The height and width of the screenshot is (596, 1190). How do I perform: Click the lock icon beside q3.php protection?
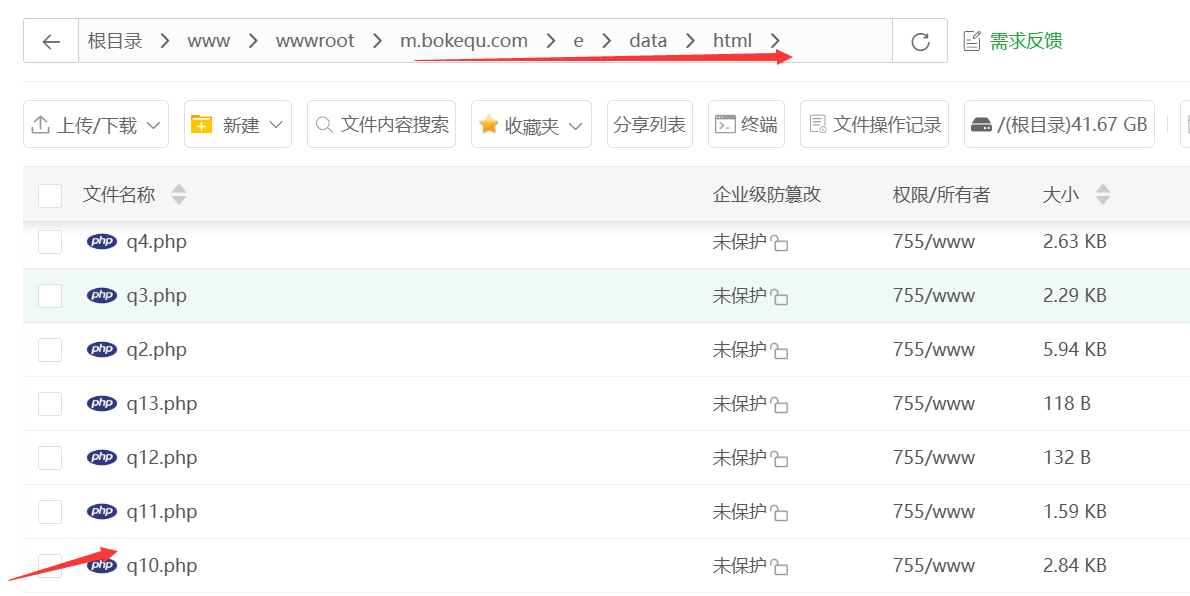click(x=780, y=297)
